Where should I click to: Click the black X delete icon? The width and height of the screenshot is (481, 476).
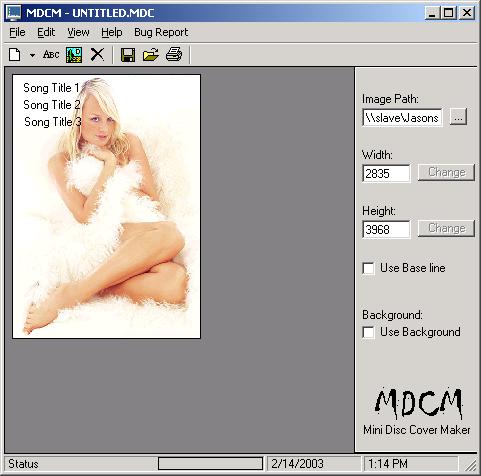97,54
